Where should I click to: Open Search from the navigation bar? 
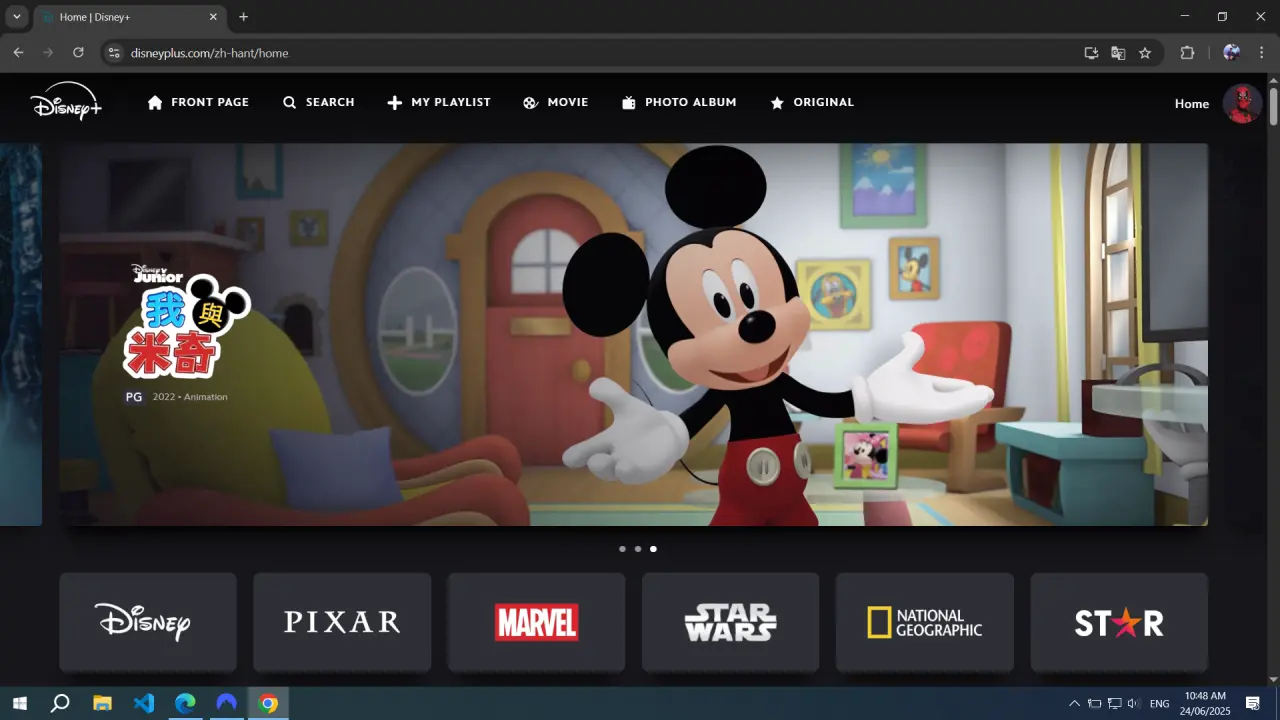(318, 102)
